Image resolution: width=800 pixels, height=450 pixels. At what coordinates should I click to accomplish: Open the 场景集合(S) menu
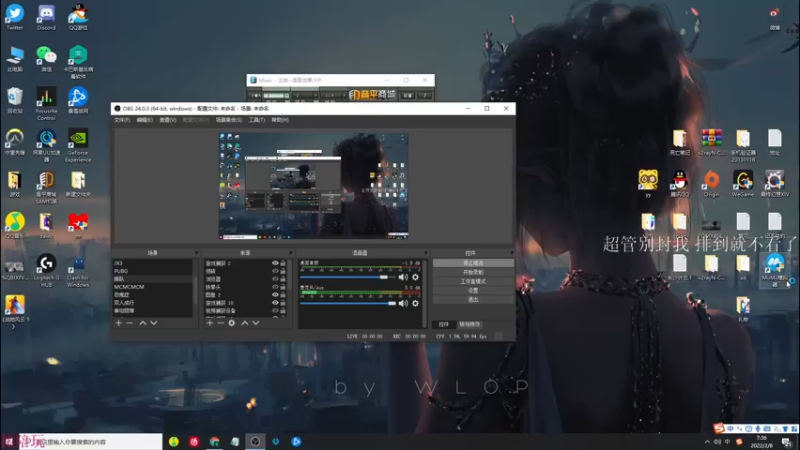click(x=229, y=120)
